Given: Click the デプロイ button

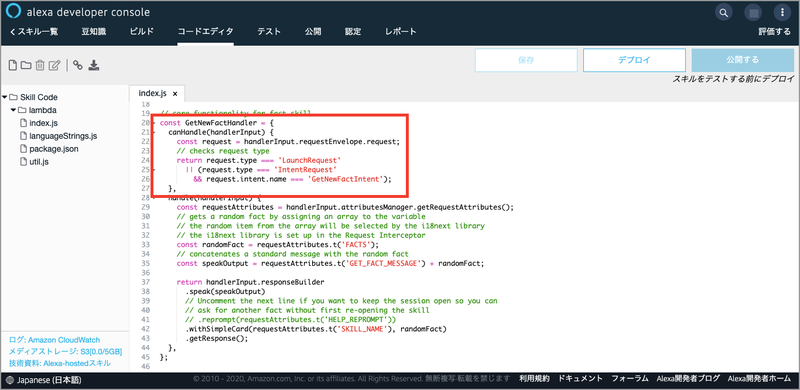Looking at the screenshot, I should click(634, 60).
